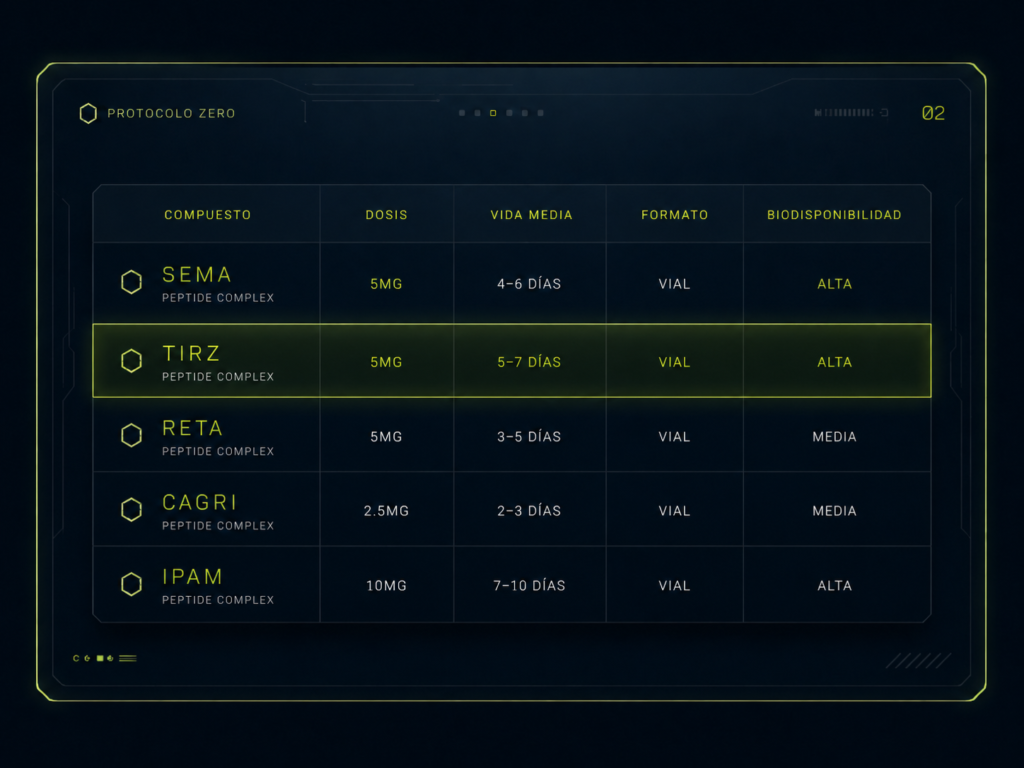Go to the highlighted third page dot
Viewport: 1024px width, 768px height.
point(493,113)
